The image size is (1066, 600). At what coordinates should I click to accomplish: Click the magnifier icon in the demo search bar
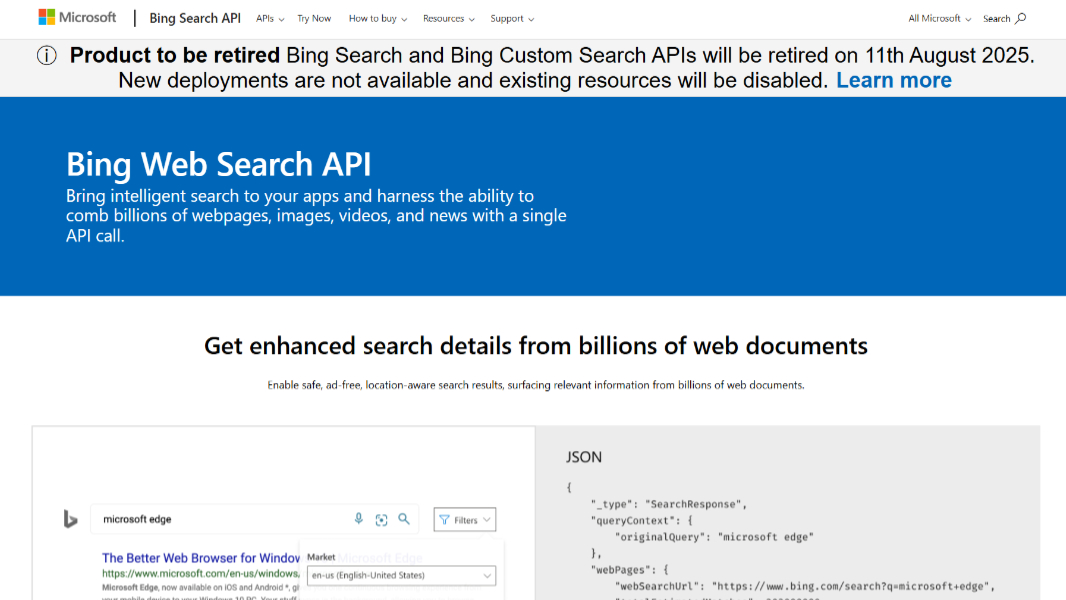pos(403,519)
